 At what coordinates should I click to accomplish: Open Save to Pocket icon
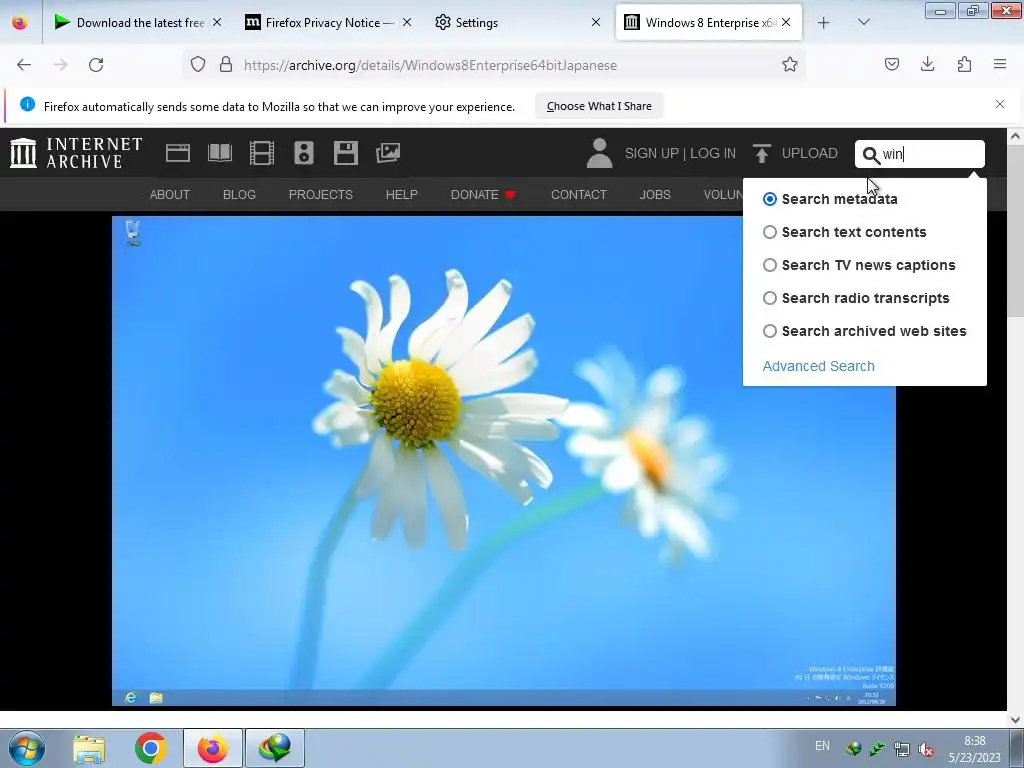(x=891, y=65)
